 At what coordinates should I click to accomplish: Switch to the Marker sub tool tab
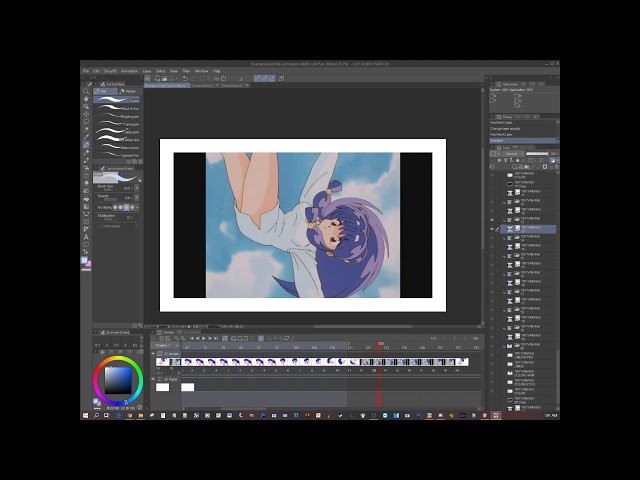[129, 91]
